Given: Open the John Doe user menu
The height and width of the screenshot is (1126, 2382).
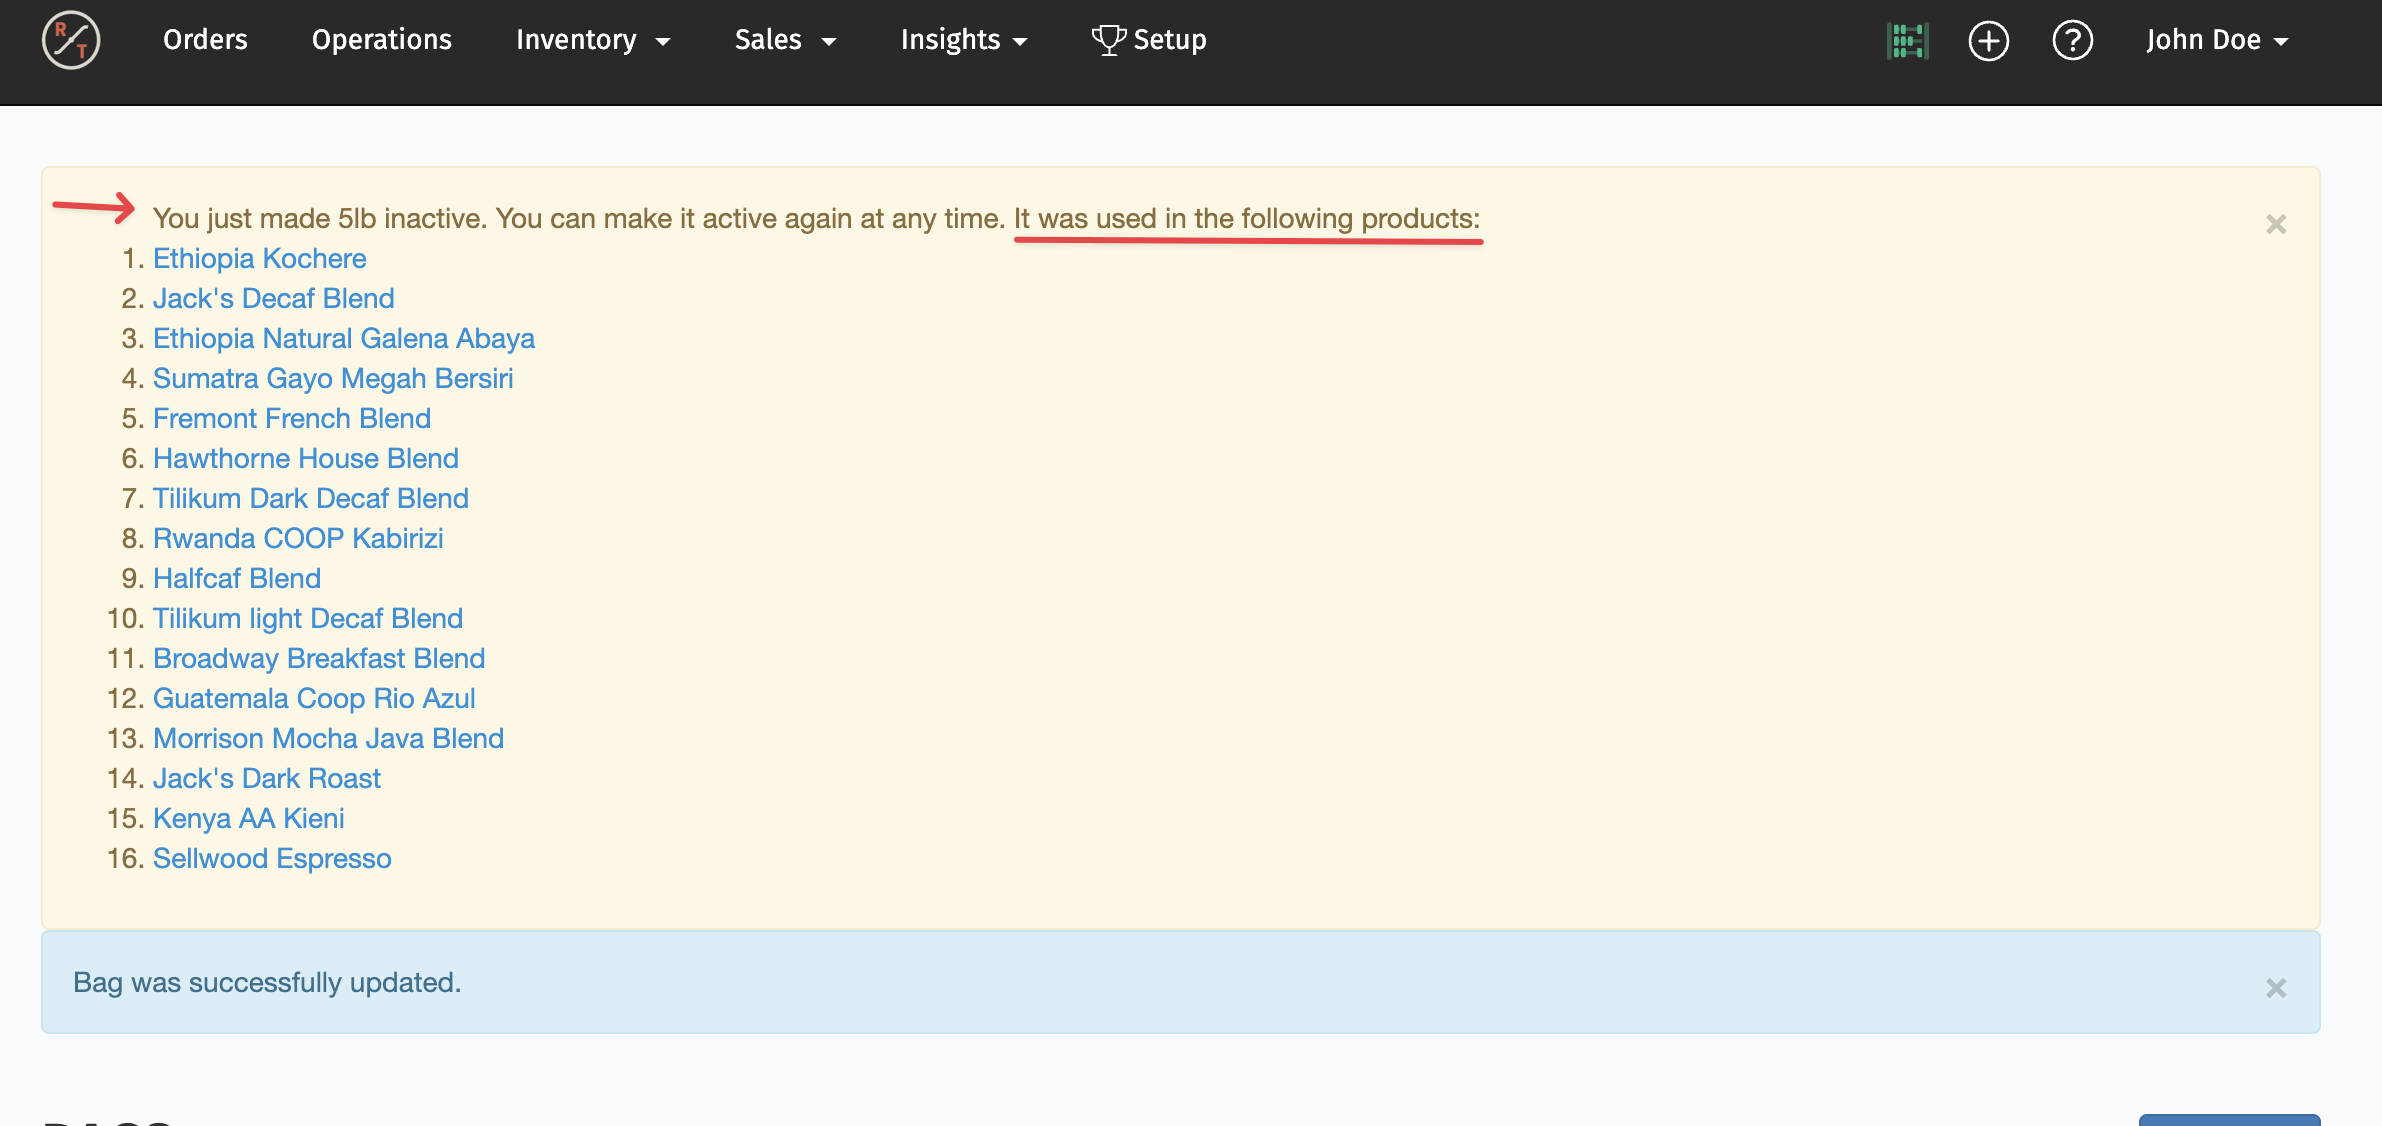Looking at the screenshot, I should (x=2216, y=40).
